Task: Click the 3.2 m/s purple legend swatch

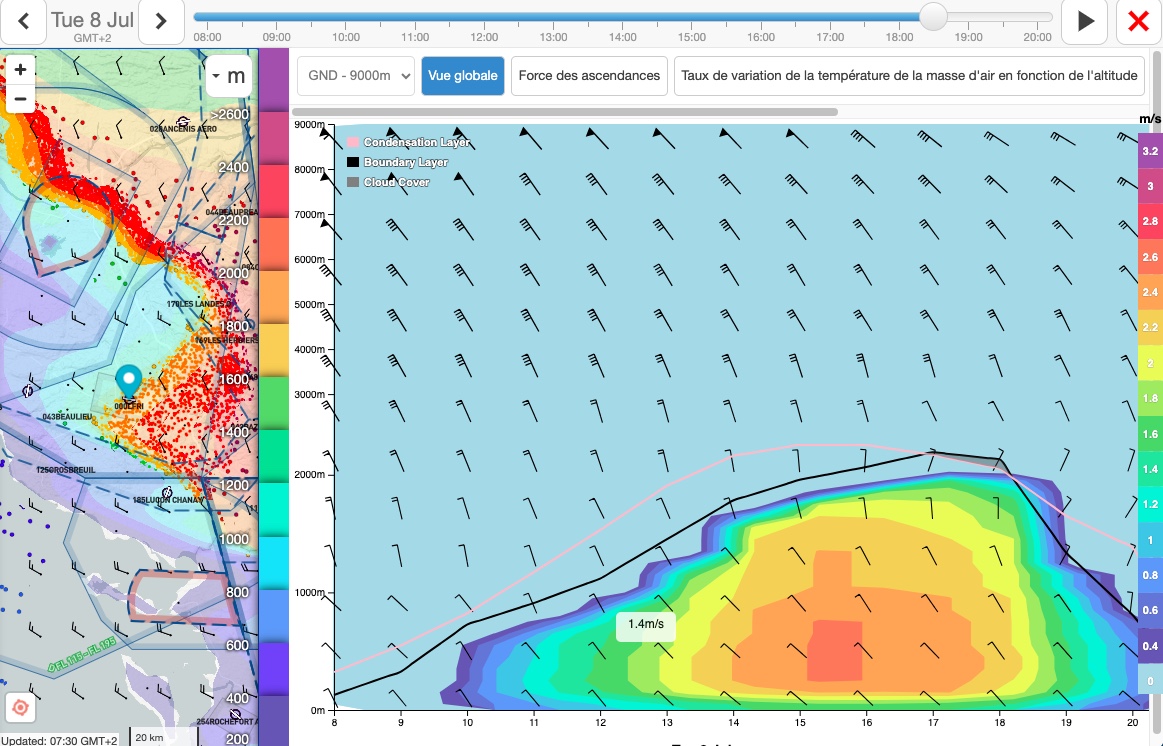Action: pyautogui.click(x=1150, y=151)
